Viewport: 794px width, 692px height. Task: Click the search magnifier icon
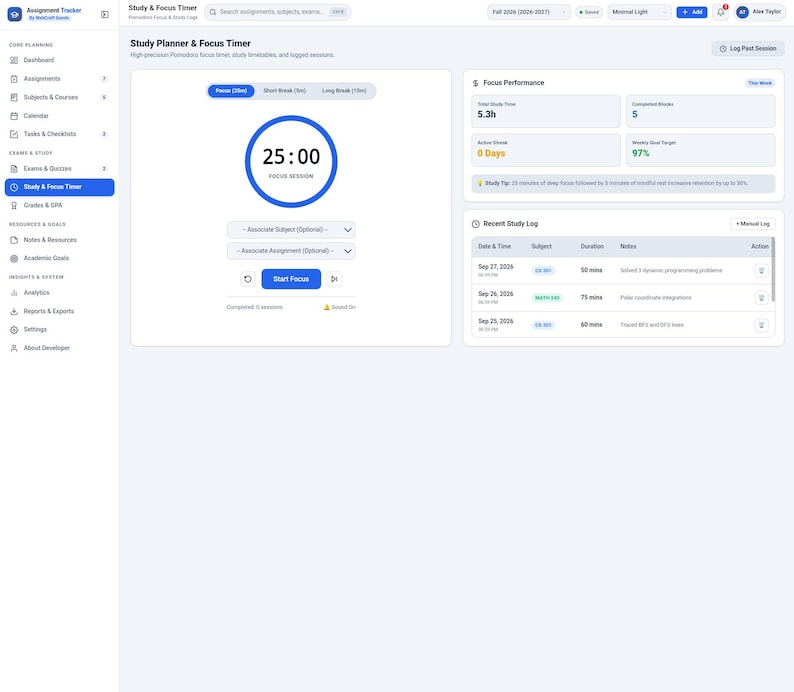point(213,12)
